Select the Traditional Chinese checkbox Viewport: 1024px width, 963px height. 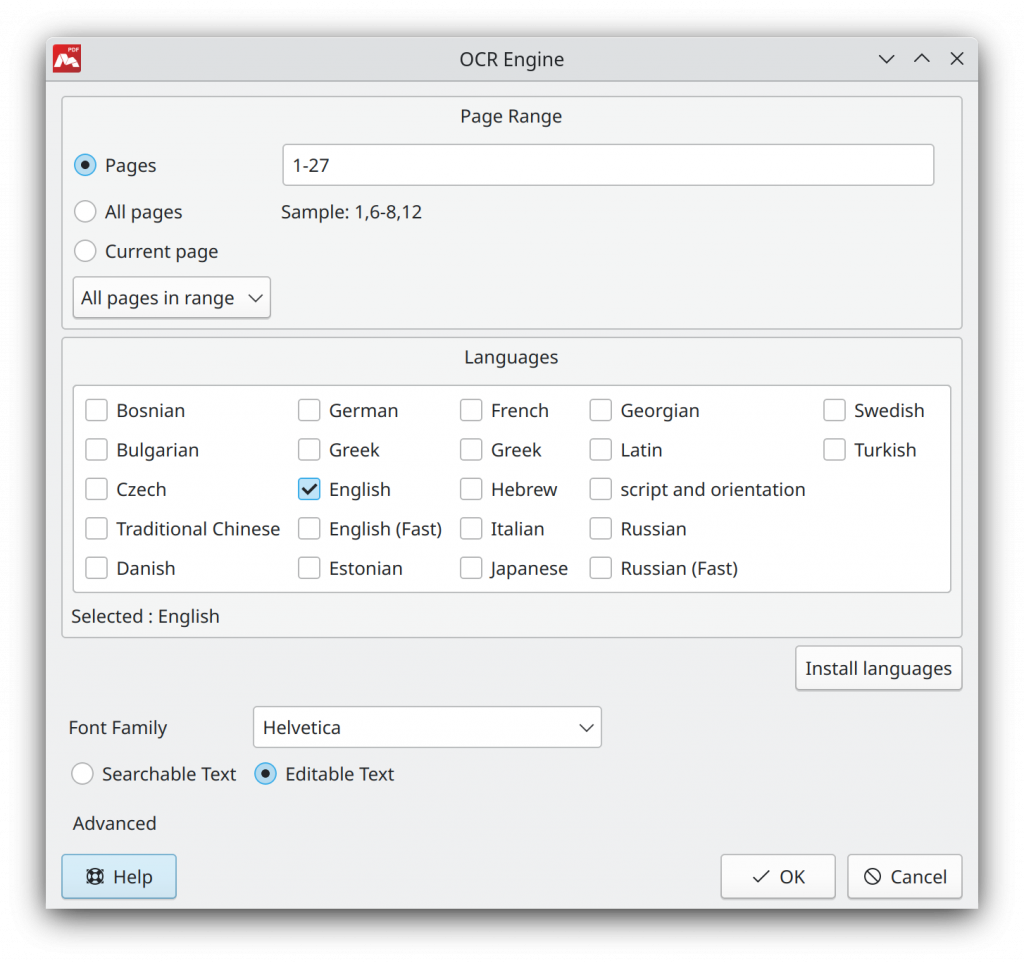pyautogui.click(x=96, y=528)
